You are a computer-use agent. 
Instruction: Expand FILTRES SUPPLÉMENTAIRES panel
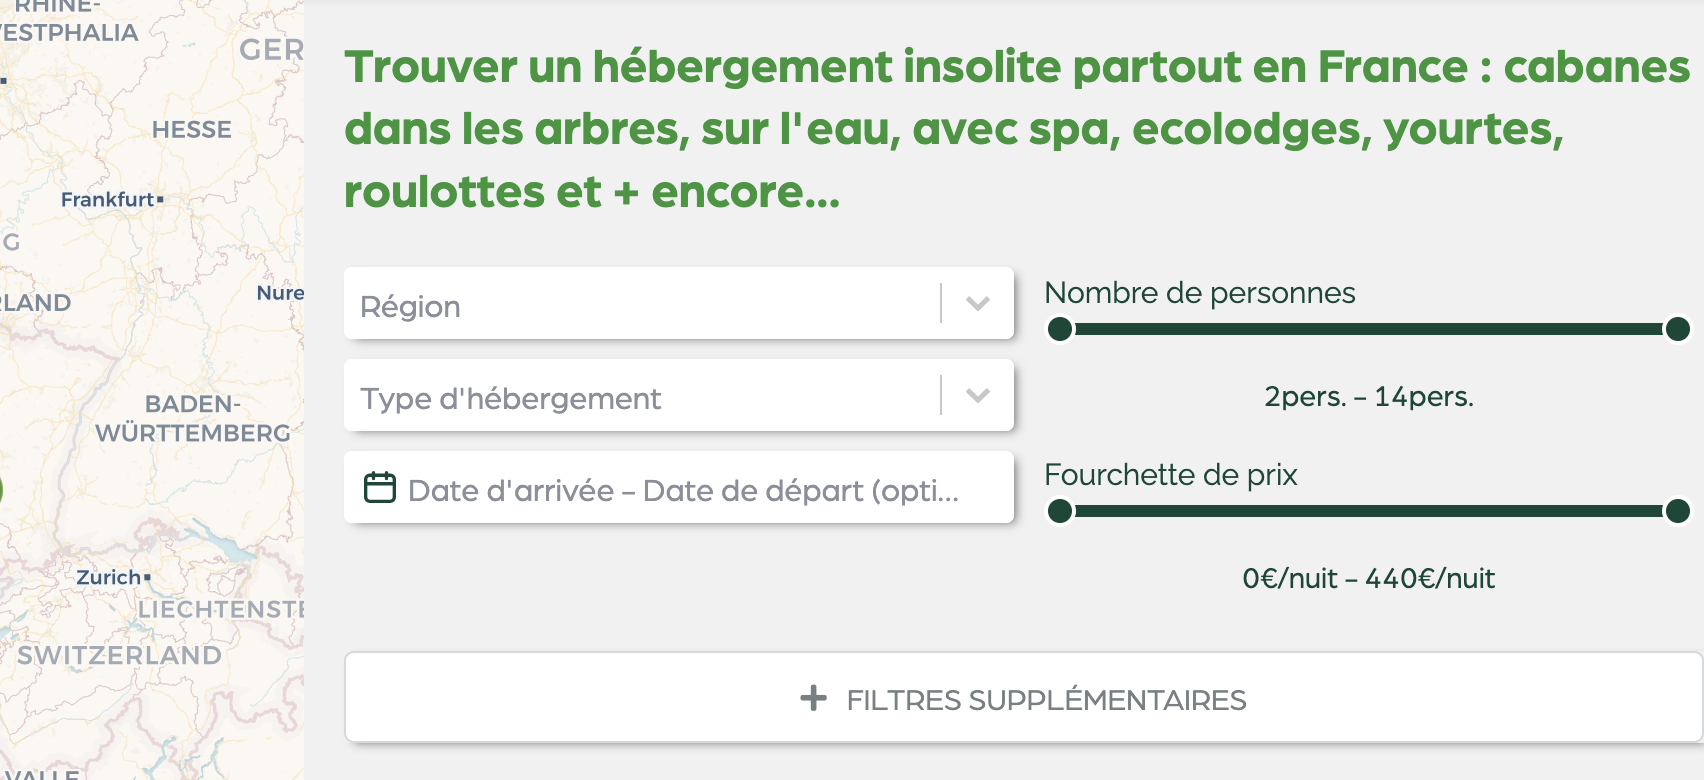tap(1023, 698)
